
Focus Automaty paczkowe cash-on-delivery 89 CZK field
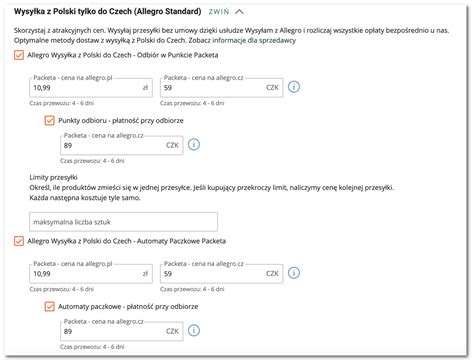pos(122,332)
